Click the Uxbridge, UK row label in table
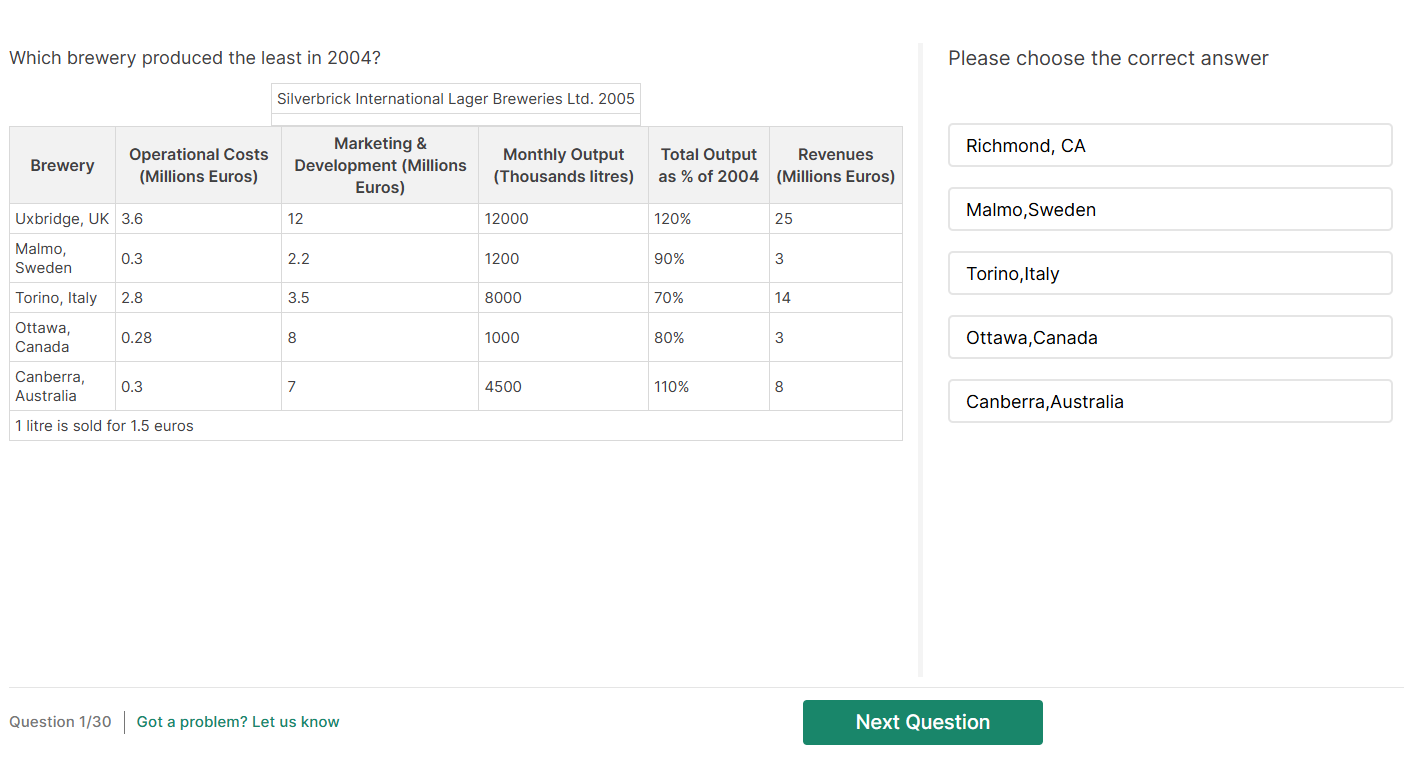 (x=62, y=219)
